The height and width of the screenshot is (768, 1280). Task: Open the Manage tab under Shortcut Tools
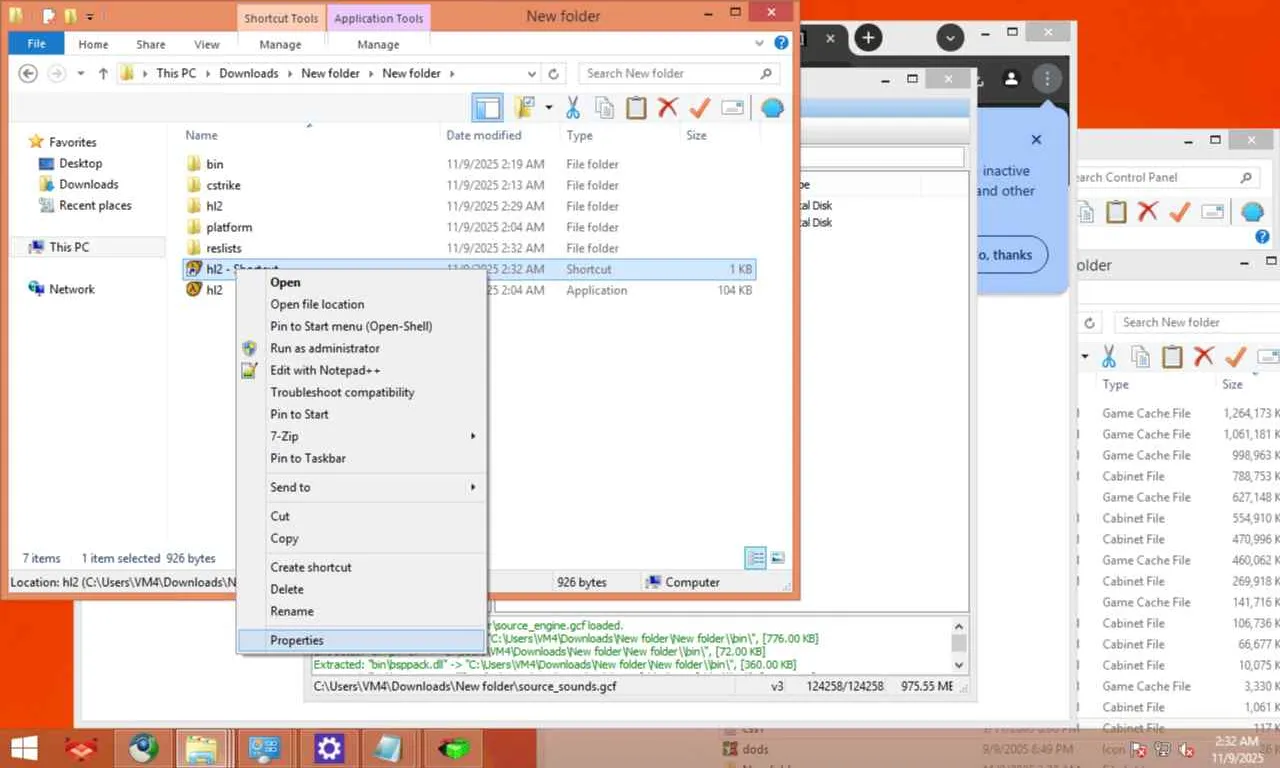[x=280, y=44]
